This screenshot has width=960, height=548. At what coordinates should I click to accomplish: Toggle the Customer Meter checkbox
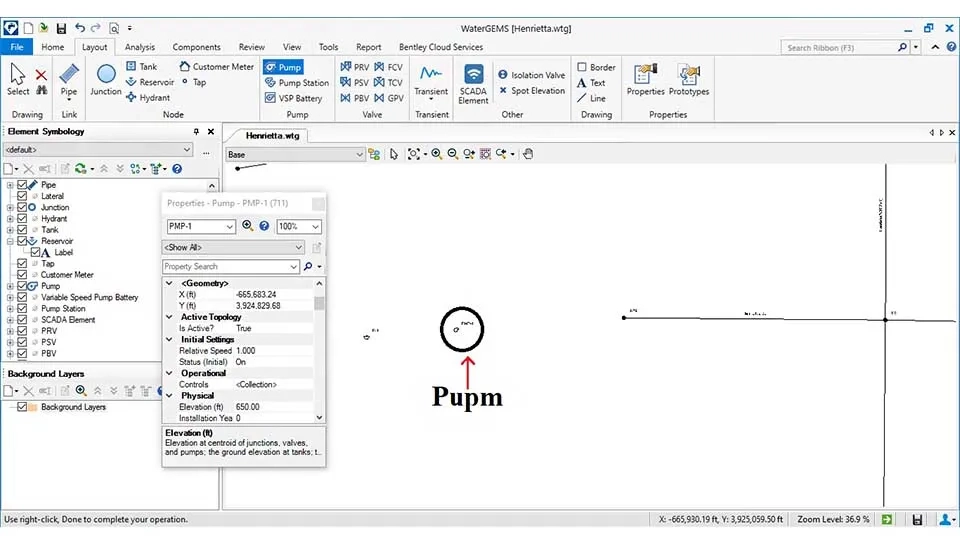(22, 275)
